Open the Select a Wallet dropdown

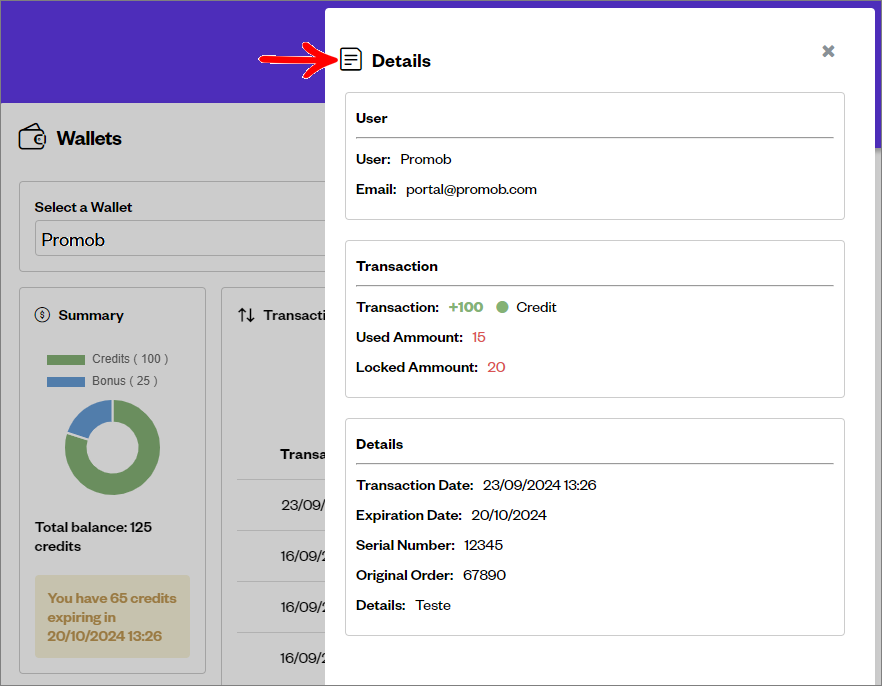(180, 240)
